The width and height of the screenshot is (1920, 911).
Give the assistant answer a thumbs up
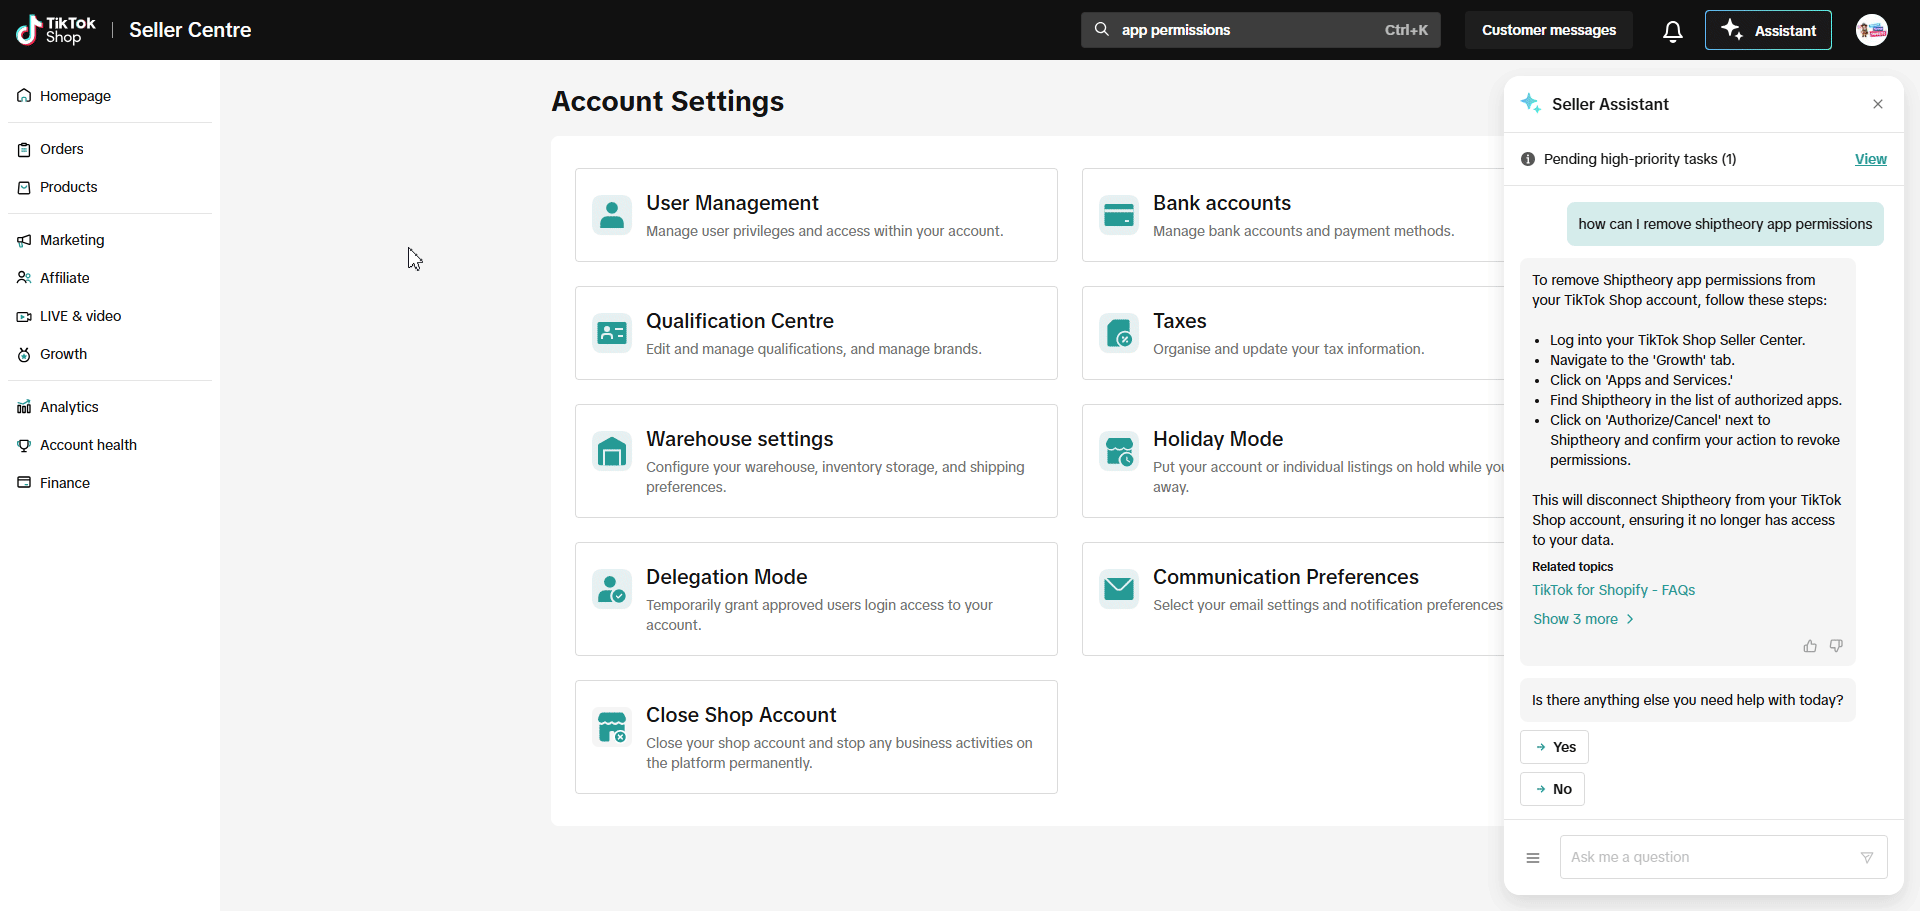tap(1810, 646)
